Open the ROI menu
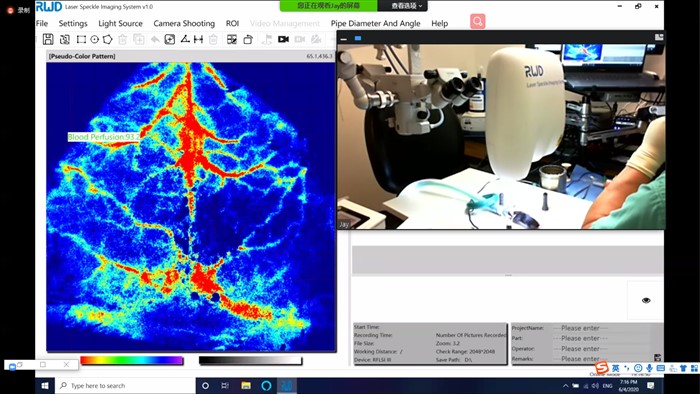This screenshot has height=394, width=700. coord(232,23)
